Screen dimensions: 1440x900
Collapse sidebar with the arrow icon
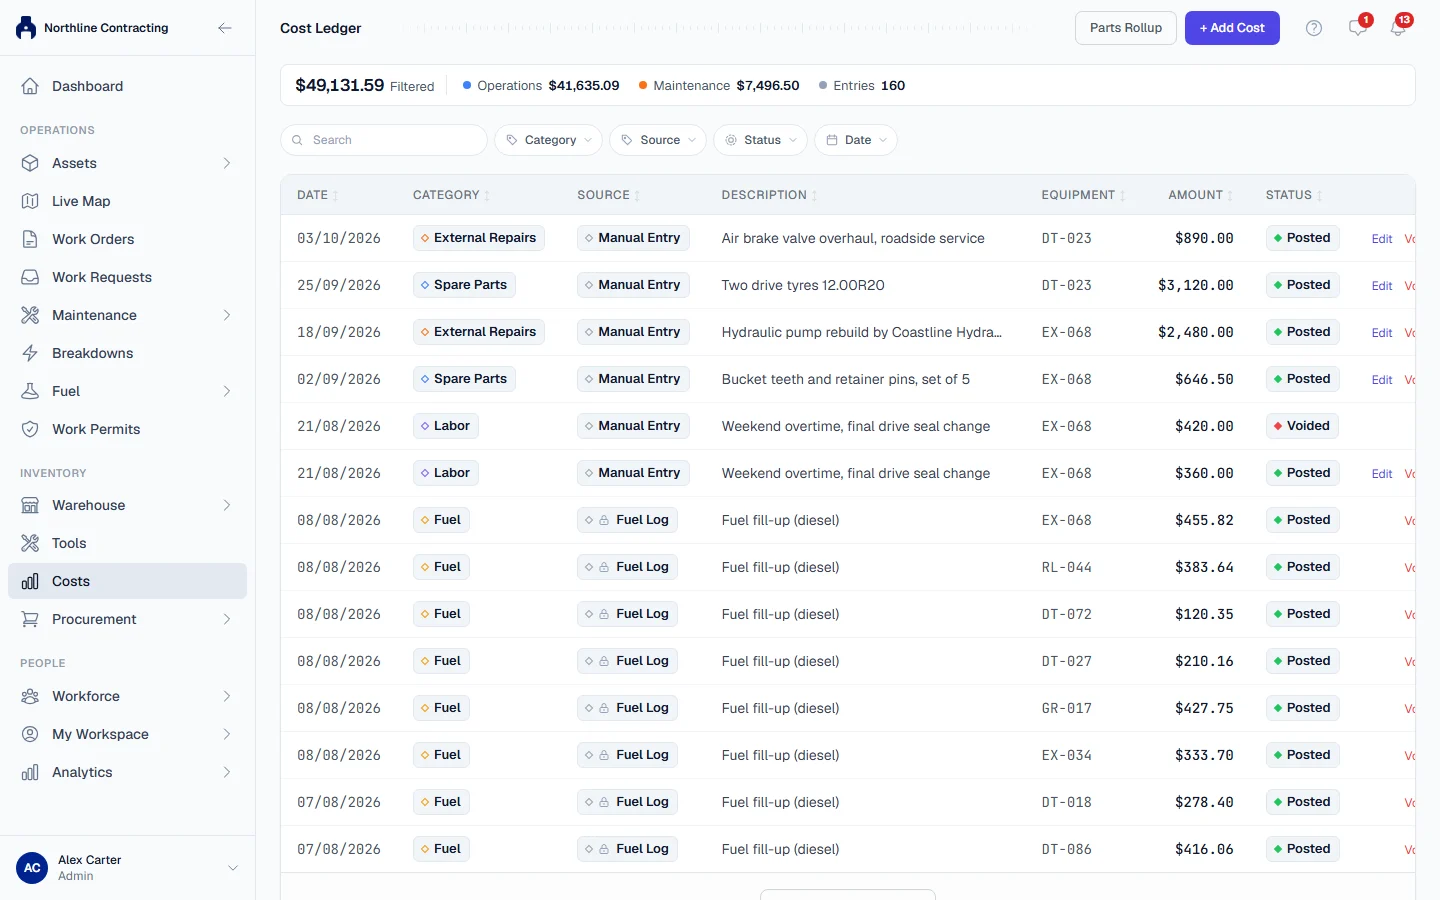point(225,28)
